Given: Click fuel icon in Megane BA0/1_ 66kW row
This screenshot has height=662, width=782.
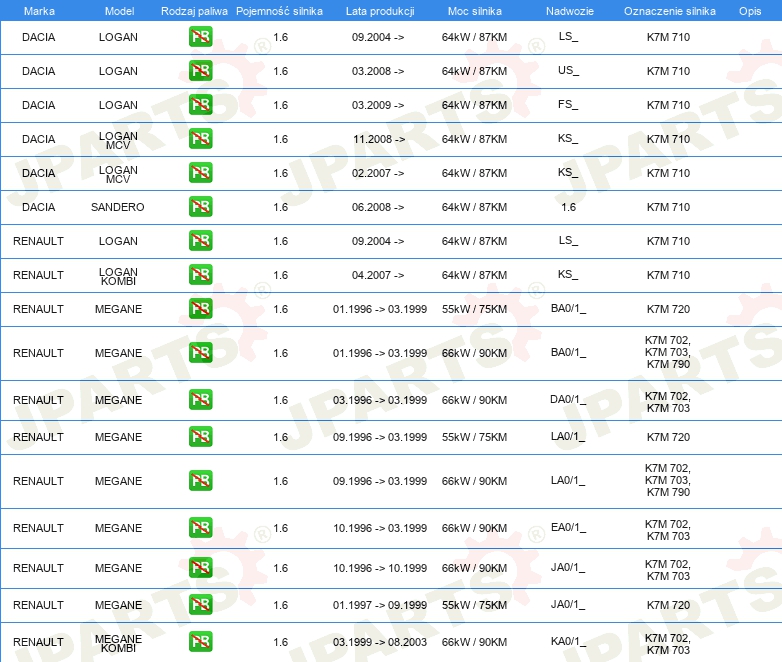Looking at the screenshot, I should pos(200,353).
